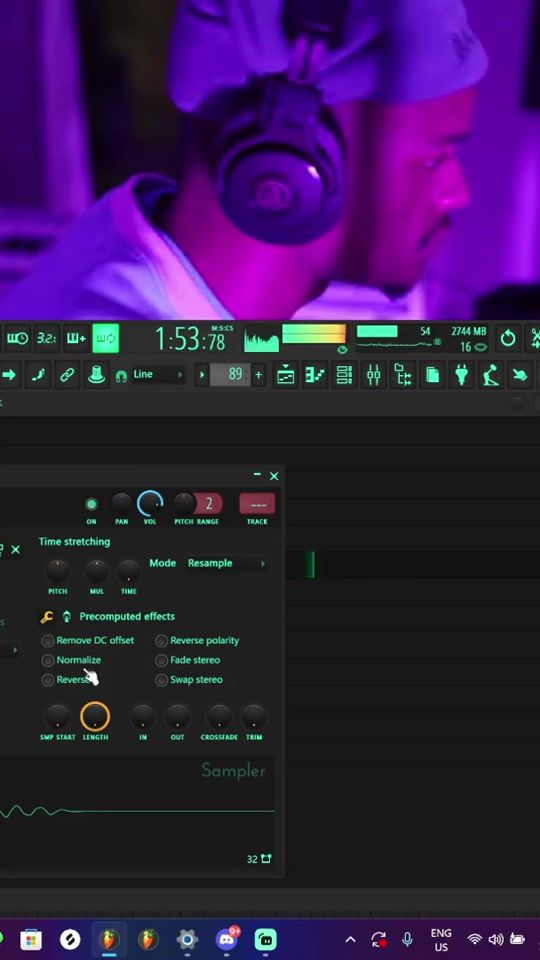
Task: Toggle the magnet snap icon
Action: pos(121,376)
